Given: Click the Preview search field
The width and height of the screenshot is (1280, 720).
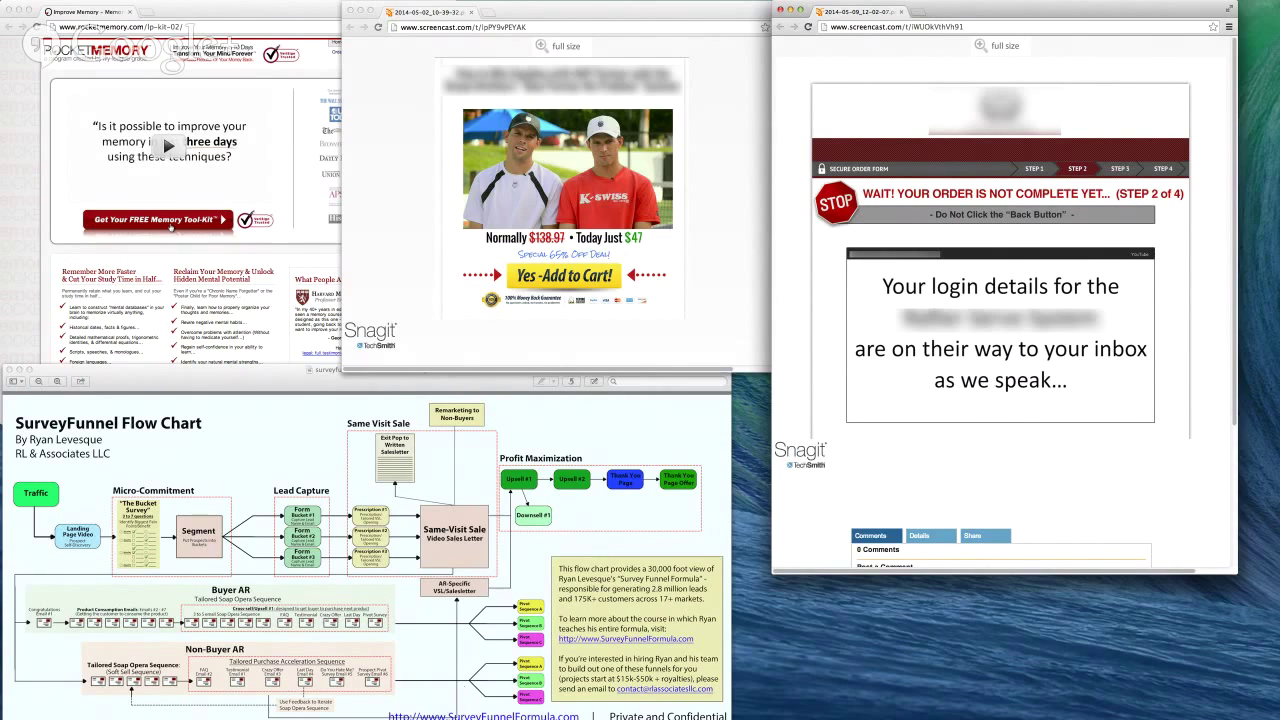Looking at the screenshot, I should point(668,381).
